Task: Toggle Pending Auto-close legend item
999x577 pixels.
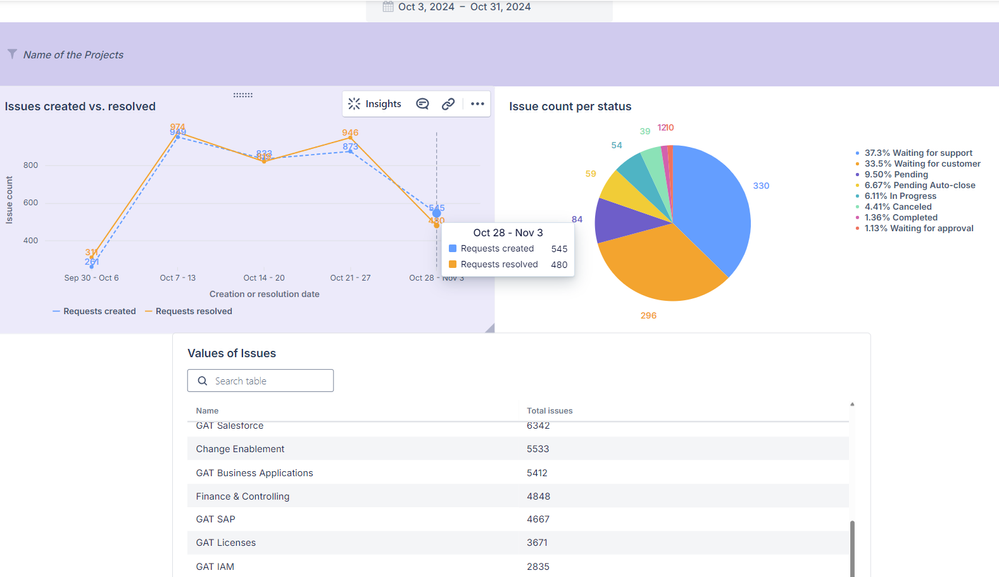Action: click(x=915, y=185)
